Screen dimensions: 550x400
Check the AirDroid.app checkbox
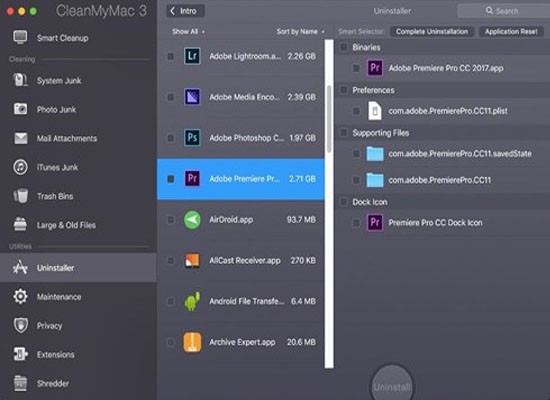[170, 220]
